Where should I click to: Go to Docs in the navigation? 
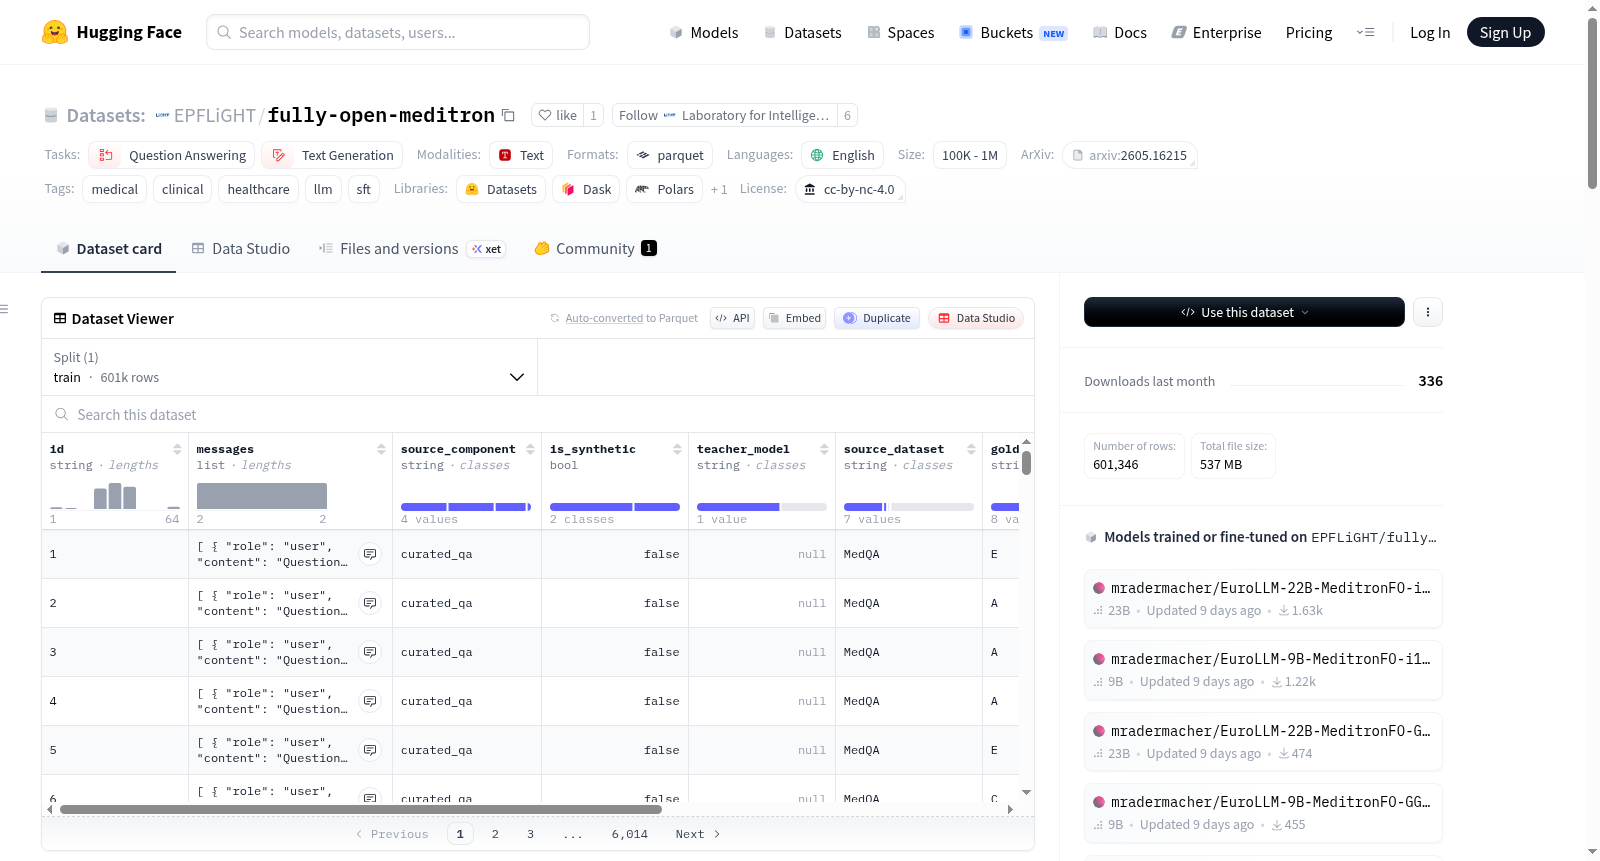click(x=1119, y=32)
